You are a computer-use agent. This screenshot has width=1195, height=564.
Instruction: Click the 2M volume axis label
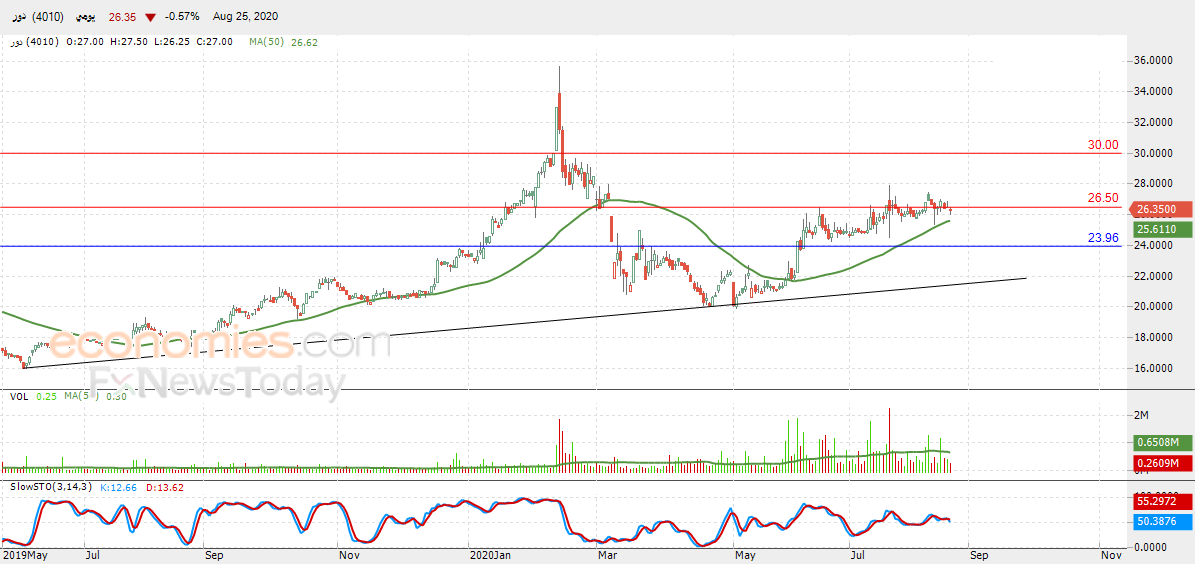pyautogui.click(x=1142, y=415)
